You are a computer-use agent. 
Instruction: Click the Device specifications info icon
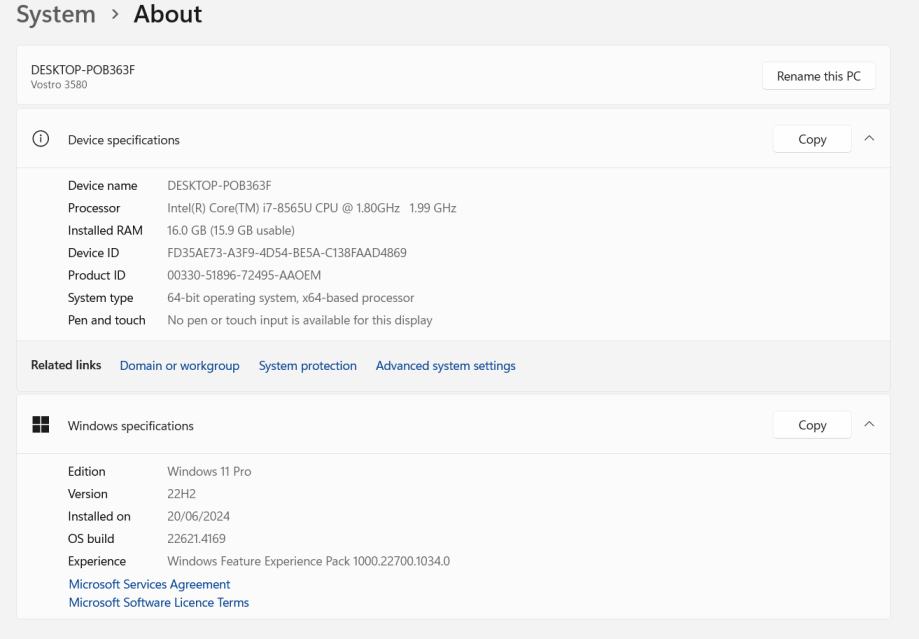[41, 140]
